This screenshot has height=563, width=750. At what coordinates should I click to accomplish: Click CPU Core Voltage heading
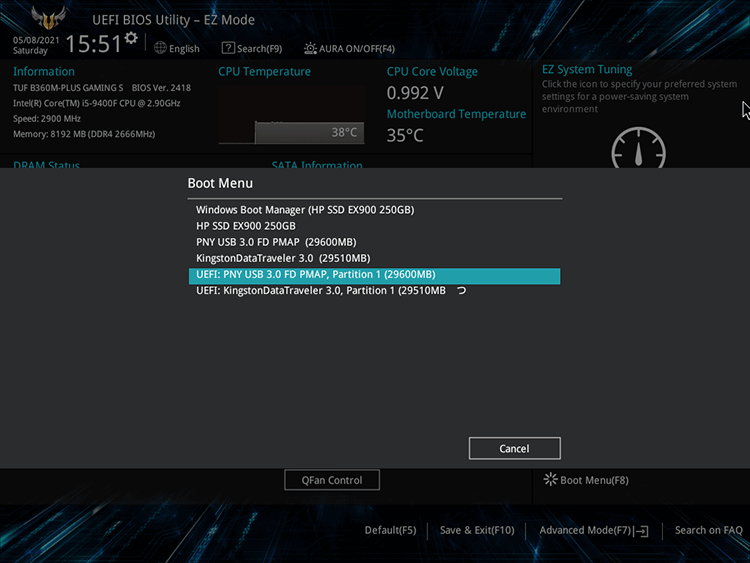[432, 72]
